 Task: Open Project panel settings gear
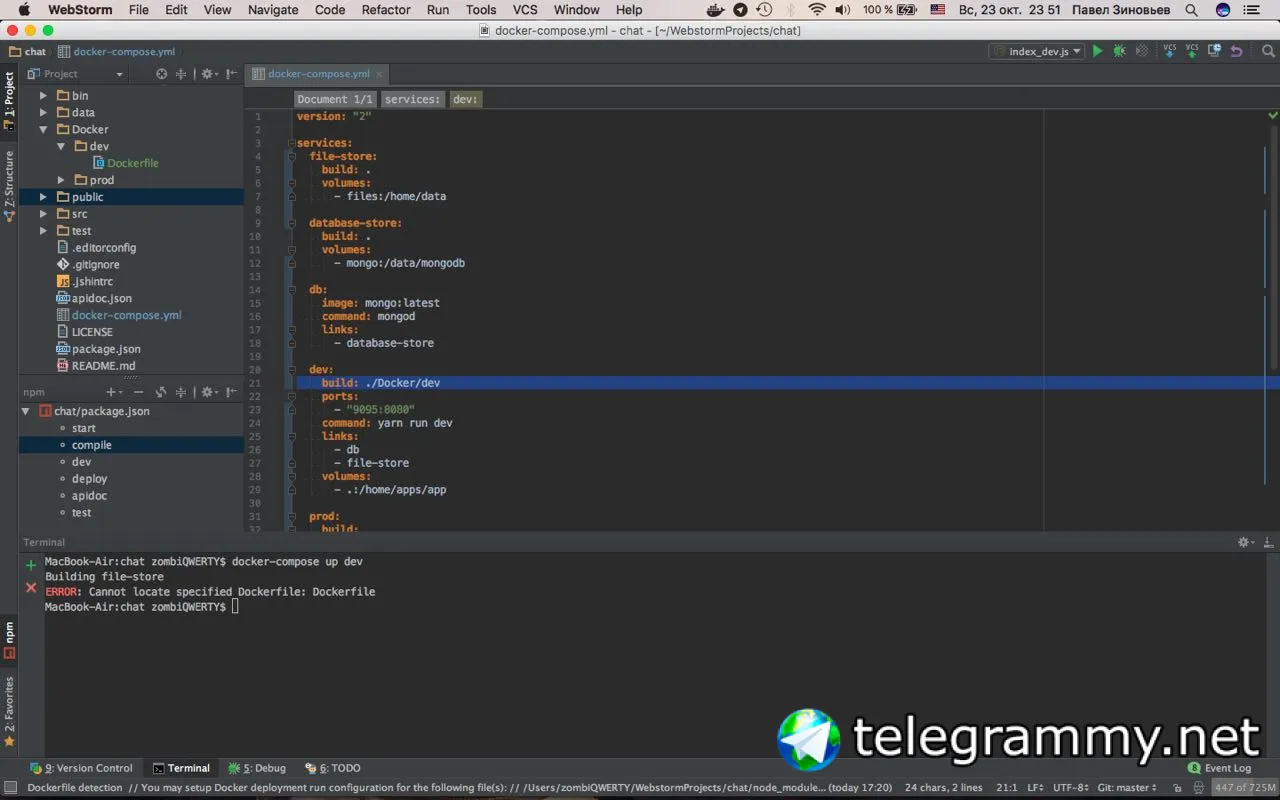[208, 74]
